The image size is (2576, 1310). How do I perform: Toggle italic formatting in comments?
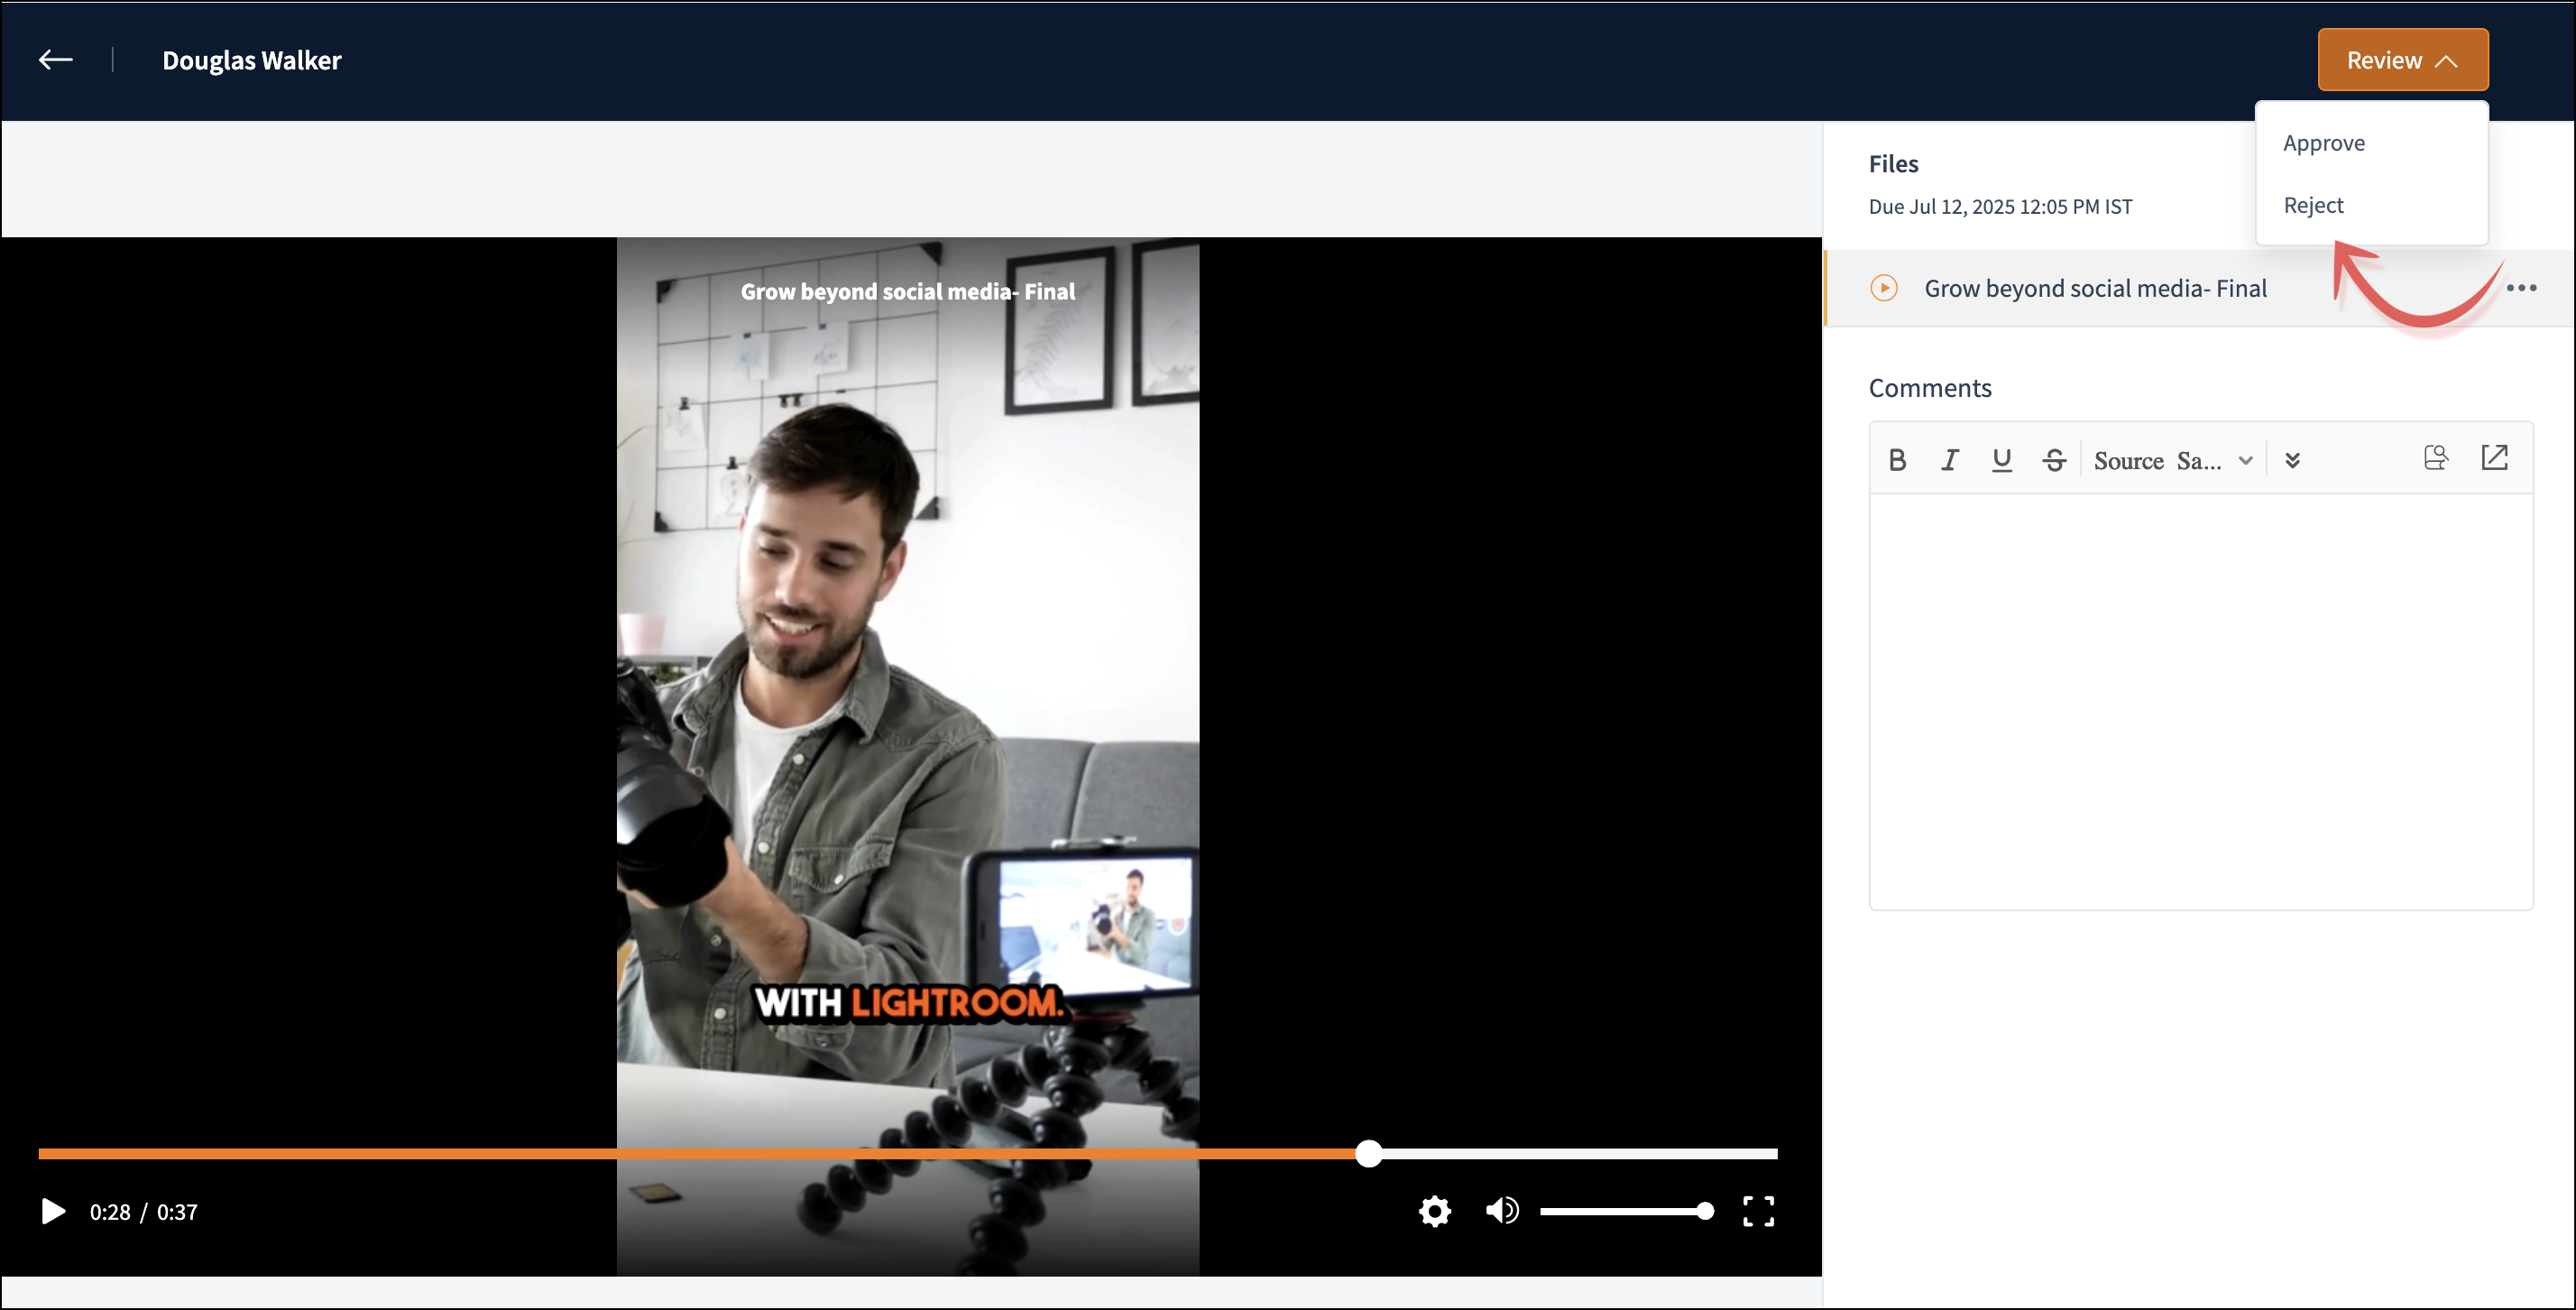pyautogui.click(x=1949, y=460)
